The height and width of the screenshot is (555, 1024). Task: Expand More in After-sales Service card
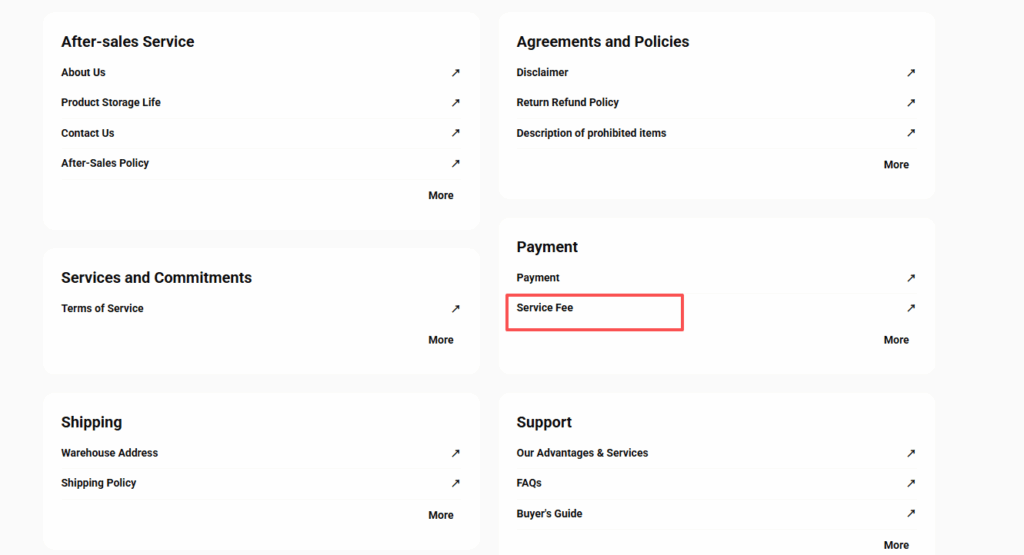coord(441,196)
